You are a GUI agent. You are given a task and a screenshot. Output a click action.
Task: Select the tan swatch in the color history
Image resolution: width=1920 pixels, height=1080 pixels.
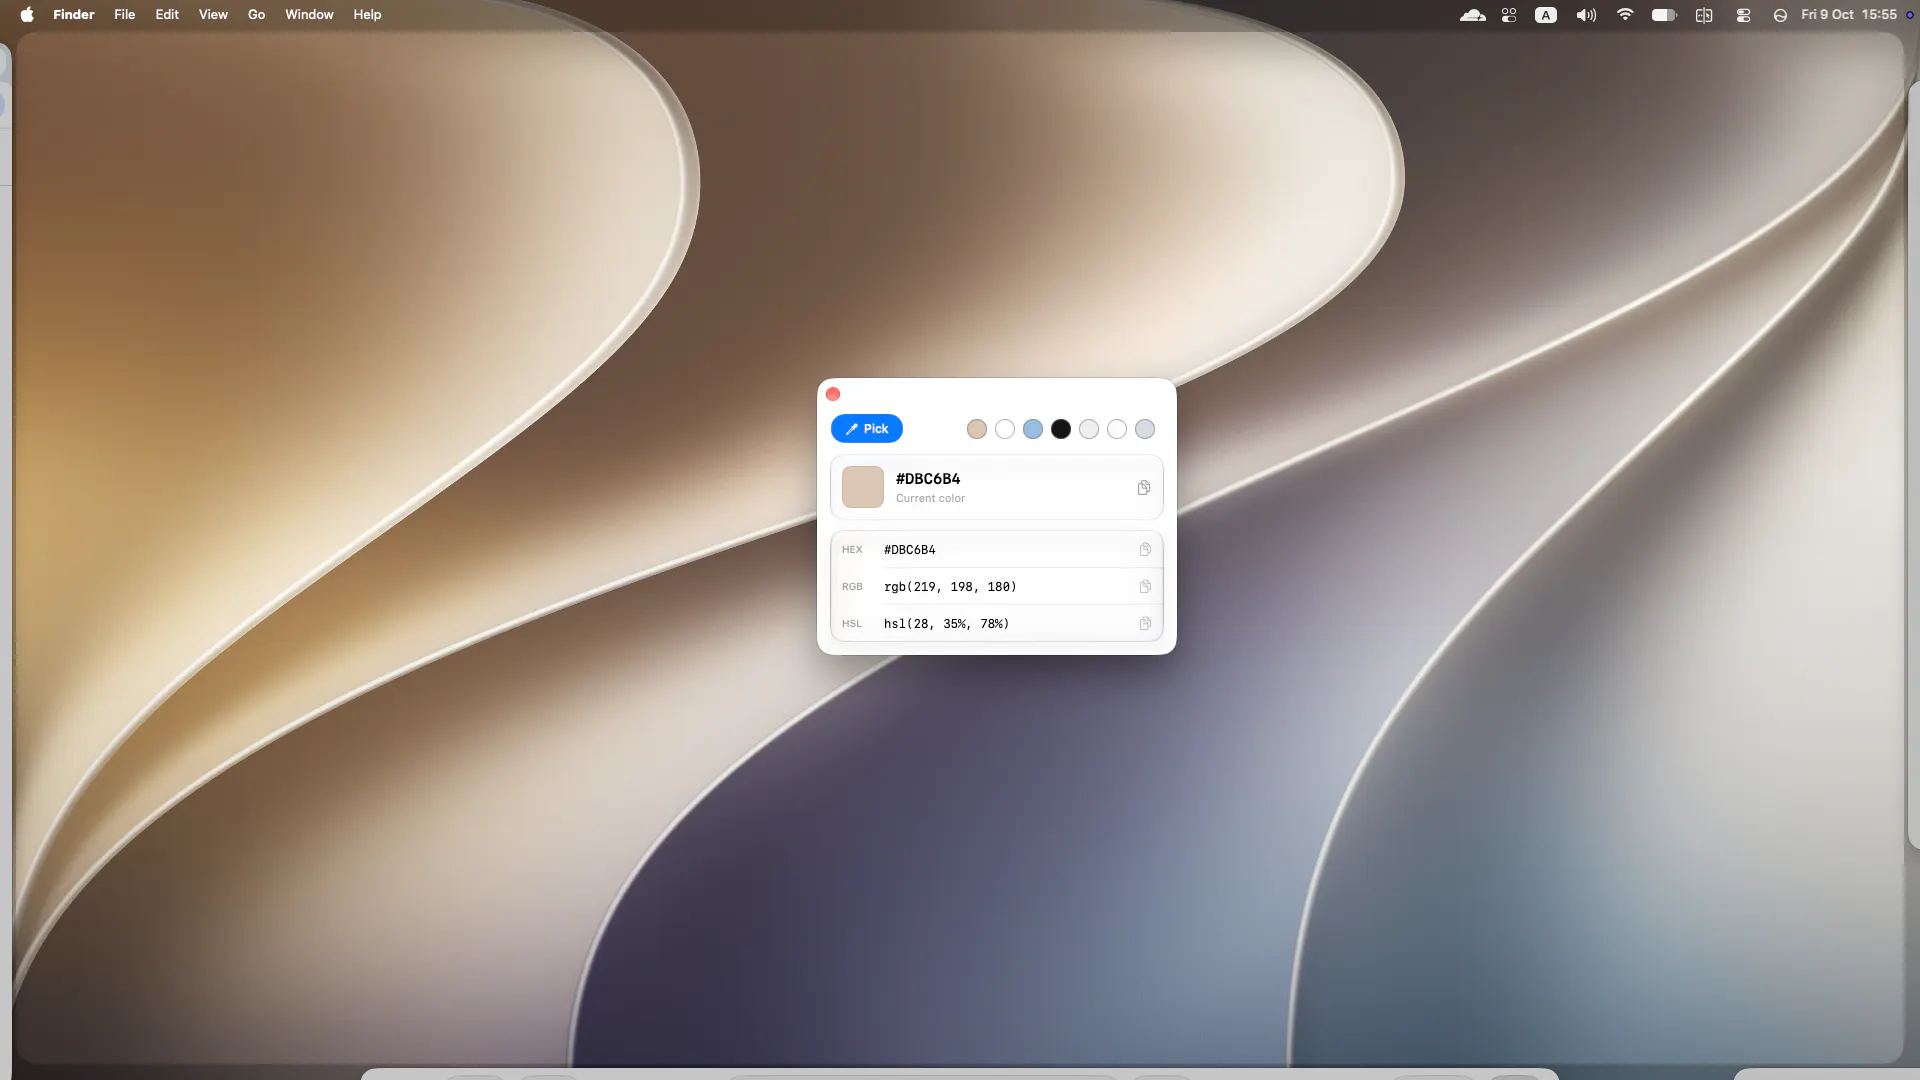click(977, 429)
